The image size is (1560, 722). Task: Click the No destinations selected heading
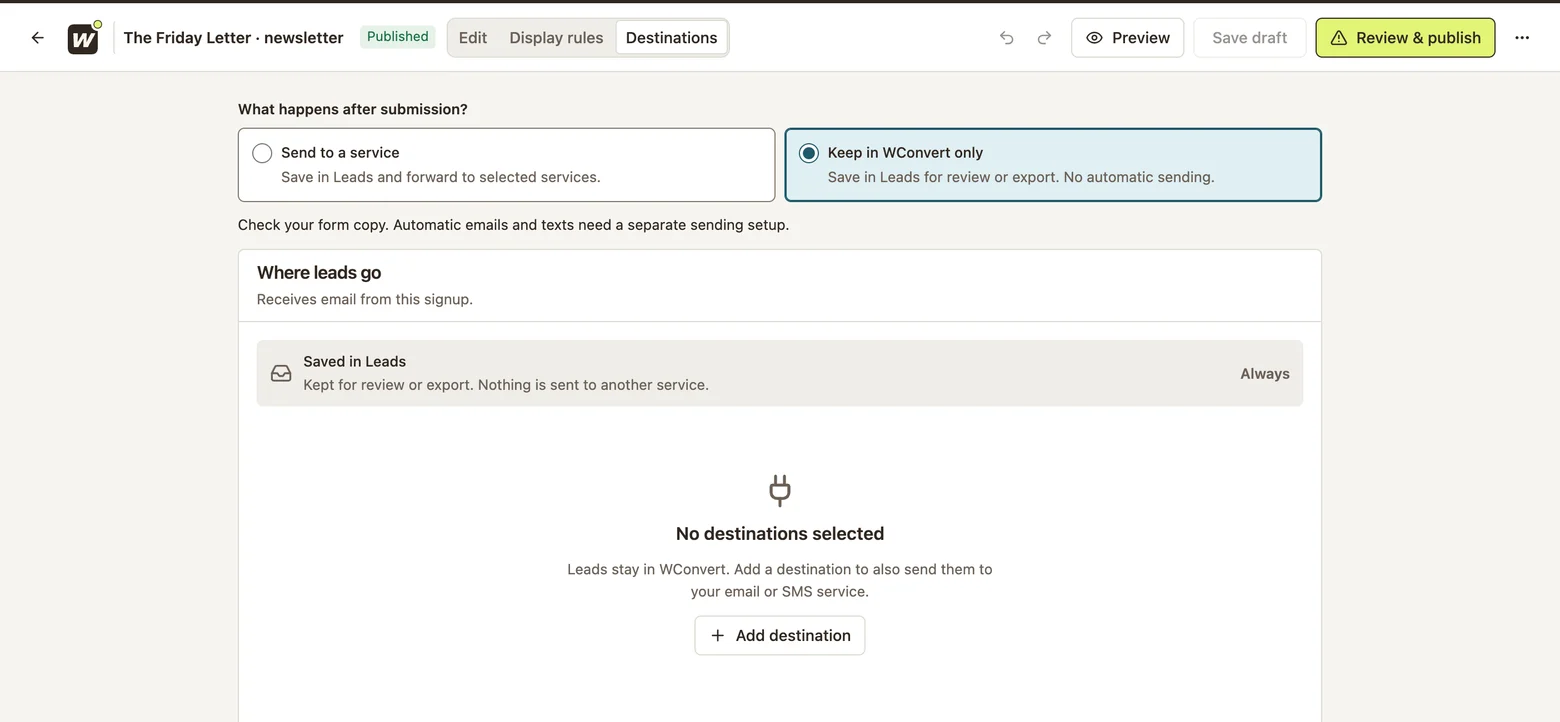pyautogui.click(x=780, y=534)
